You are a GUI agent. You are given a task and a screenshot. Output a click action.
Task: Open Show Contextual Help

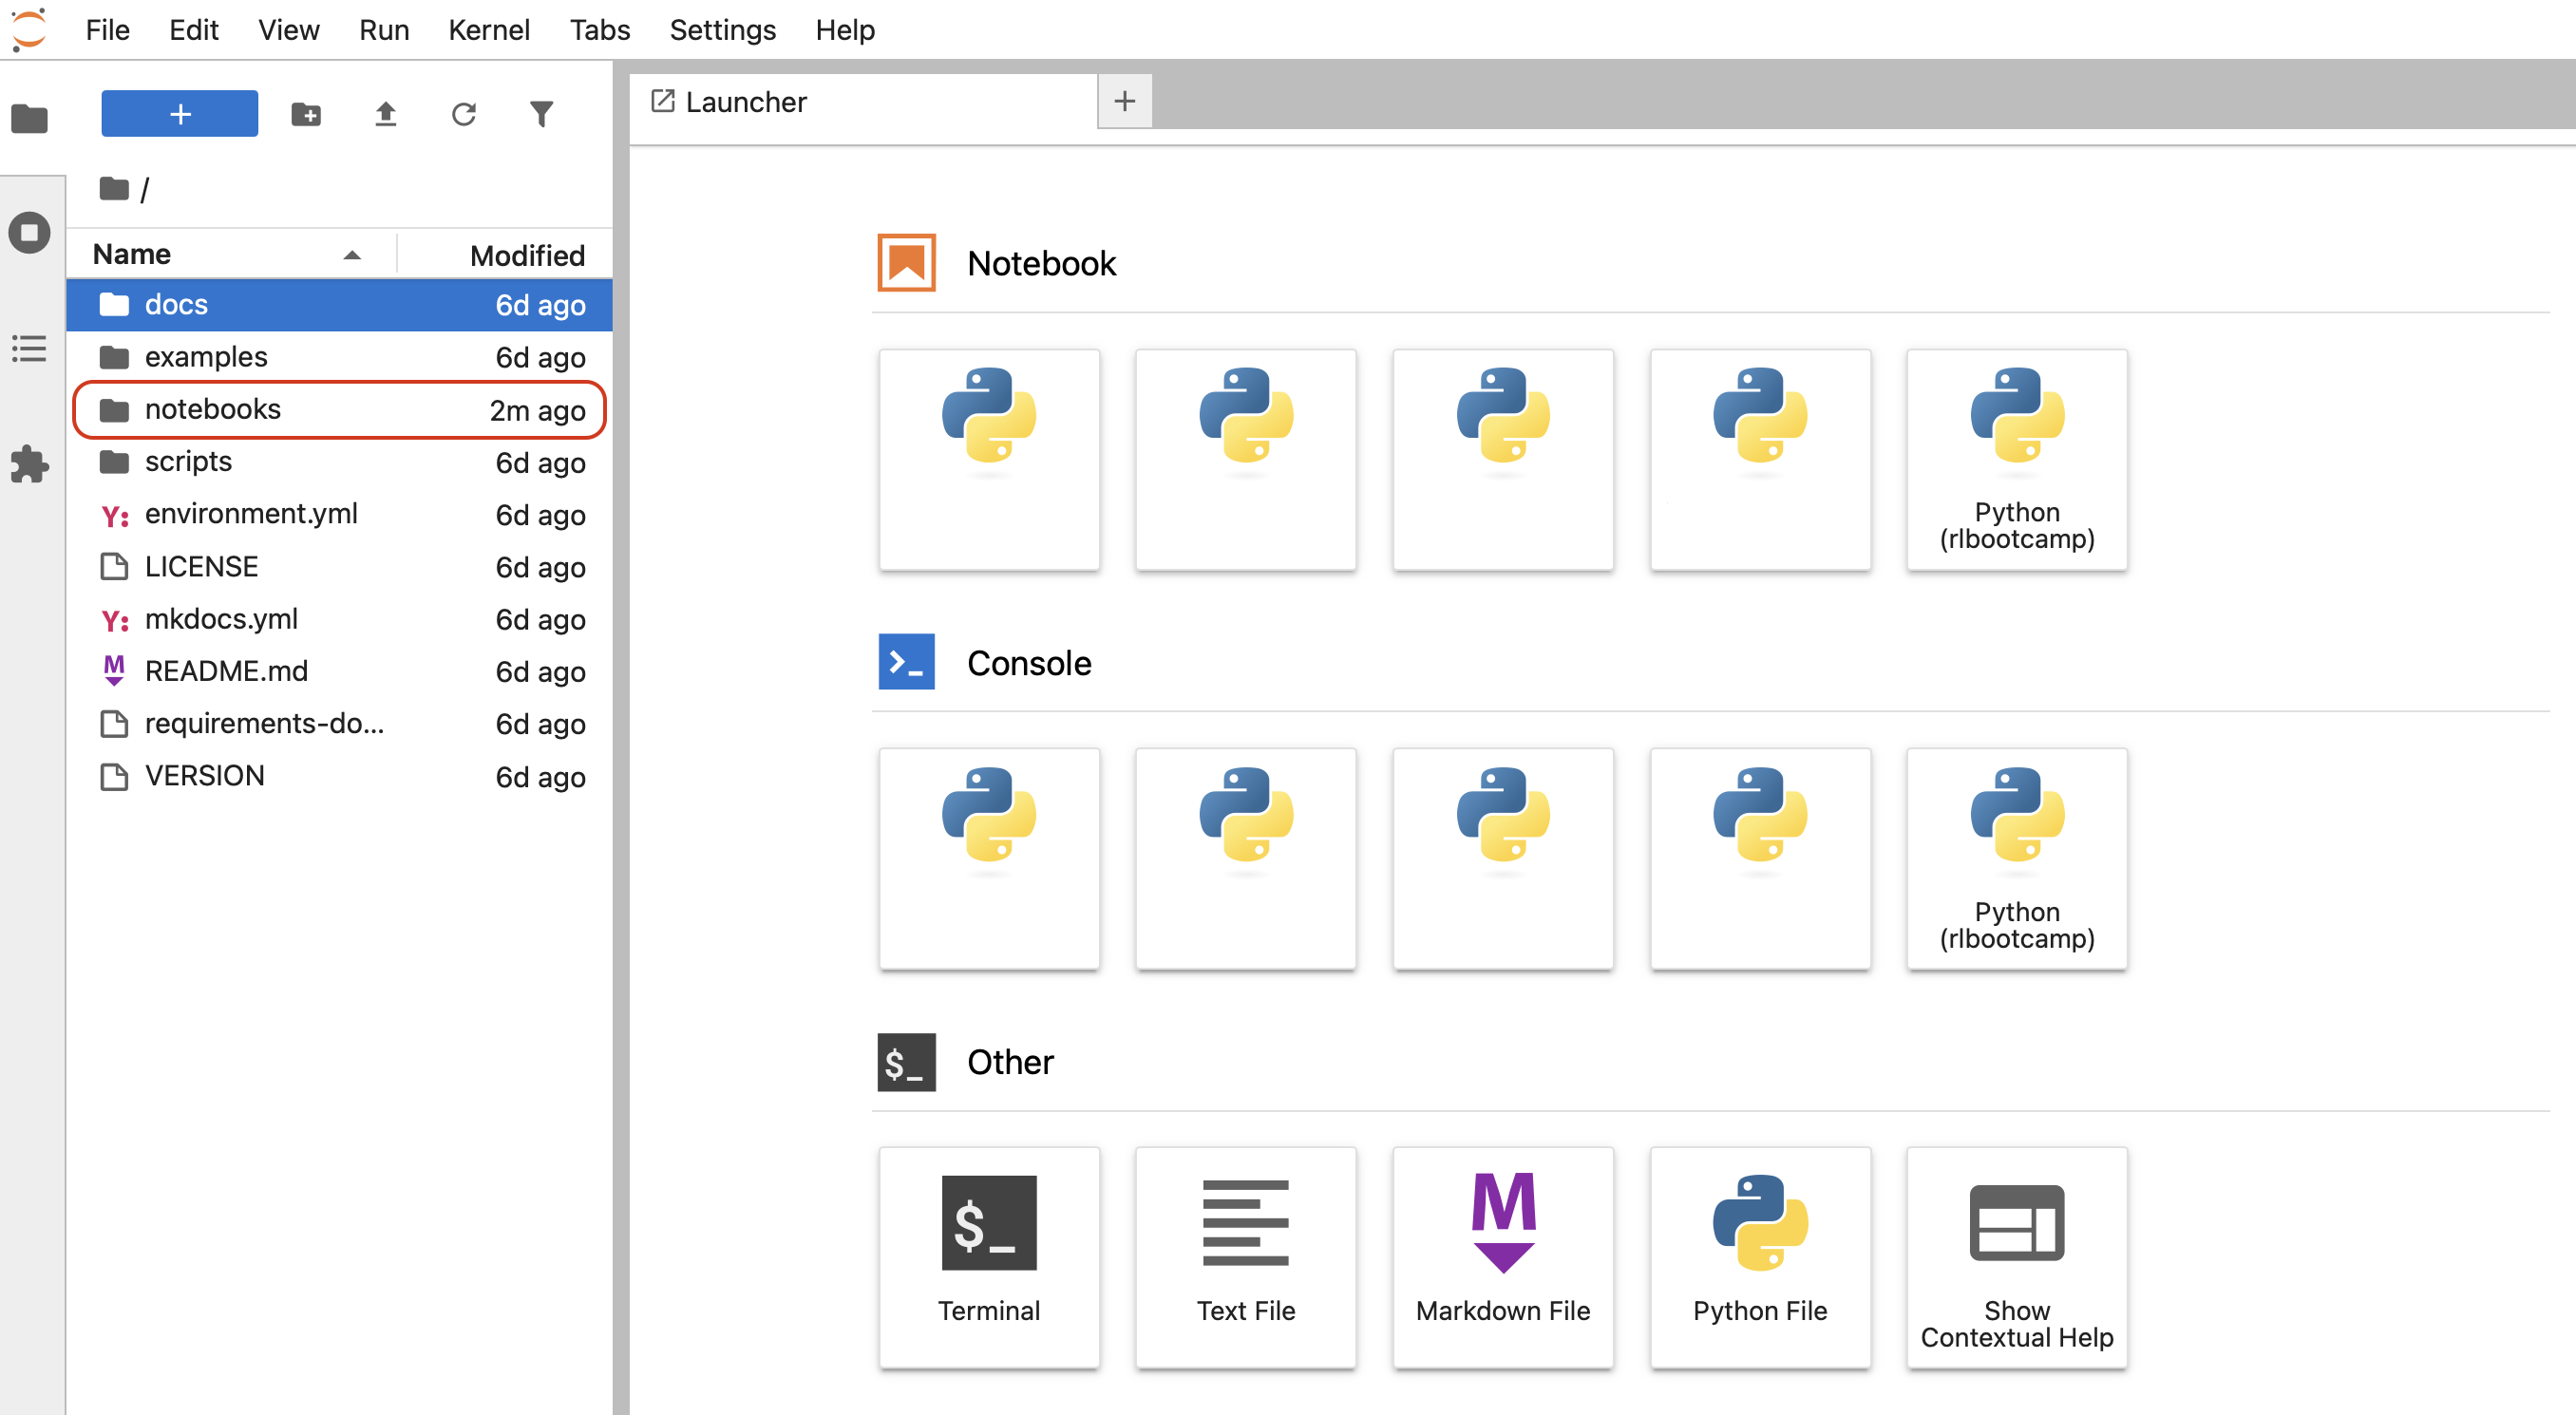[2017, 1258]
